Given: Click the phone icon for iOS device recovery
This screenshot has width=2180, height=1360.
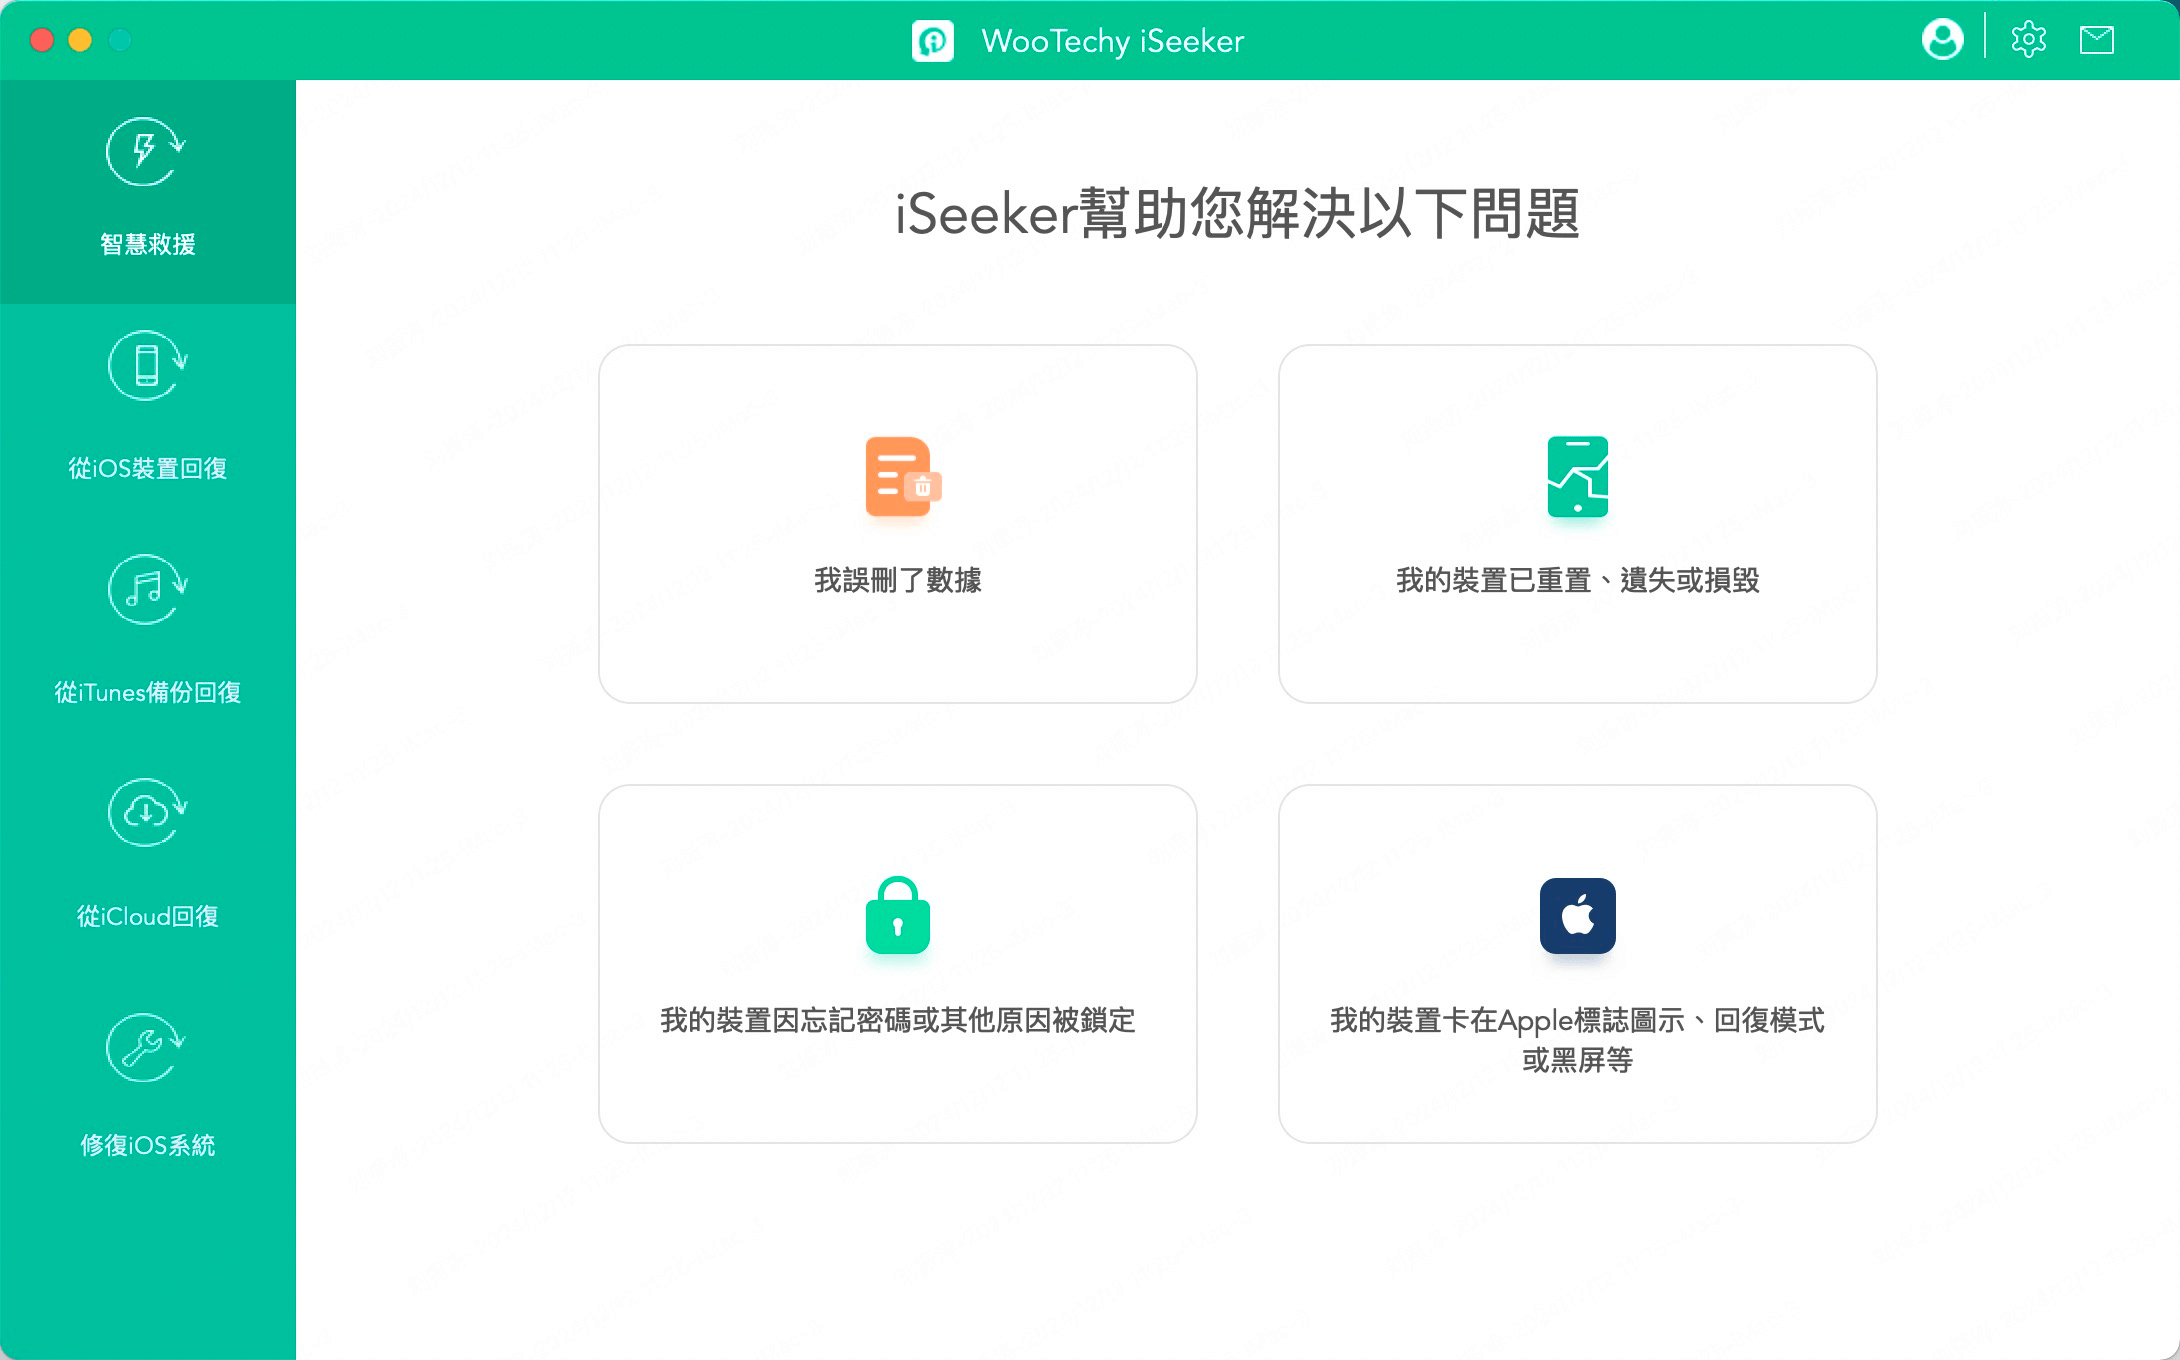Looking at the screenshot, I should point(147,365).
